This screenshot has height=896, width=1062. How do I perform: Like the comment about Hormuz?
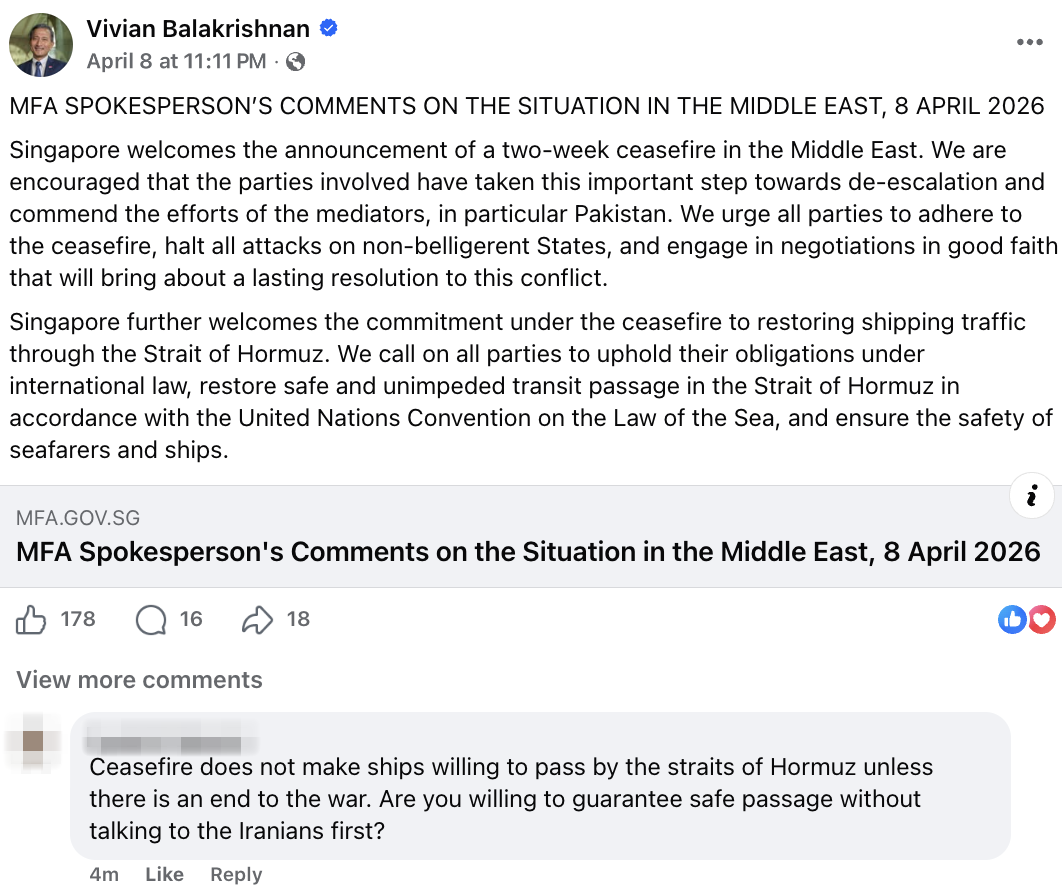[164, 874]
